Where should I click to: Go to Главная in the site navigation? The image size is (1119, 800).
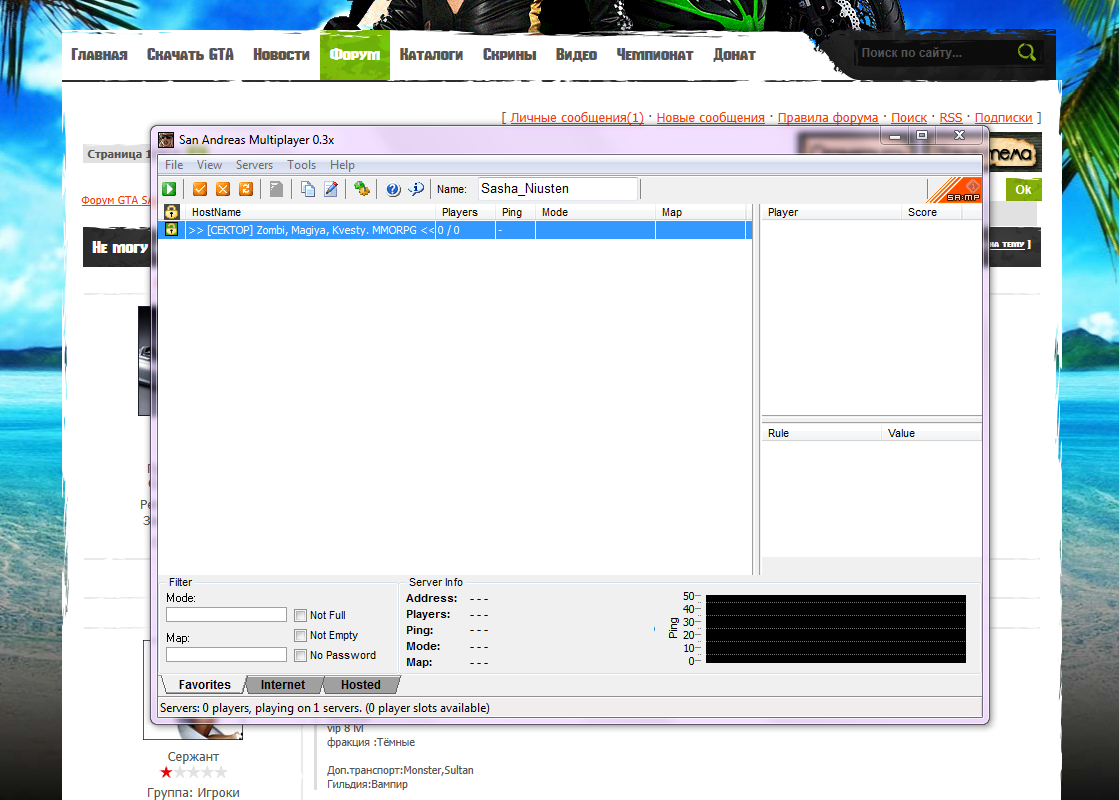pos(99,55)
